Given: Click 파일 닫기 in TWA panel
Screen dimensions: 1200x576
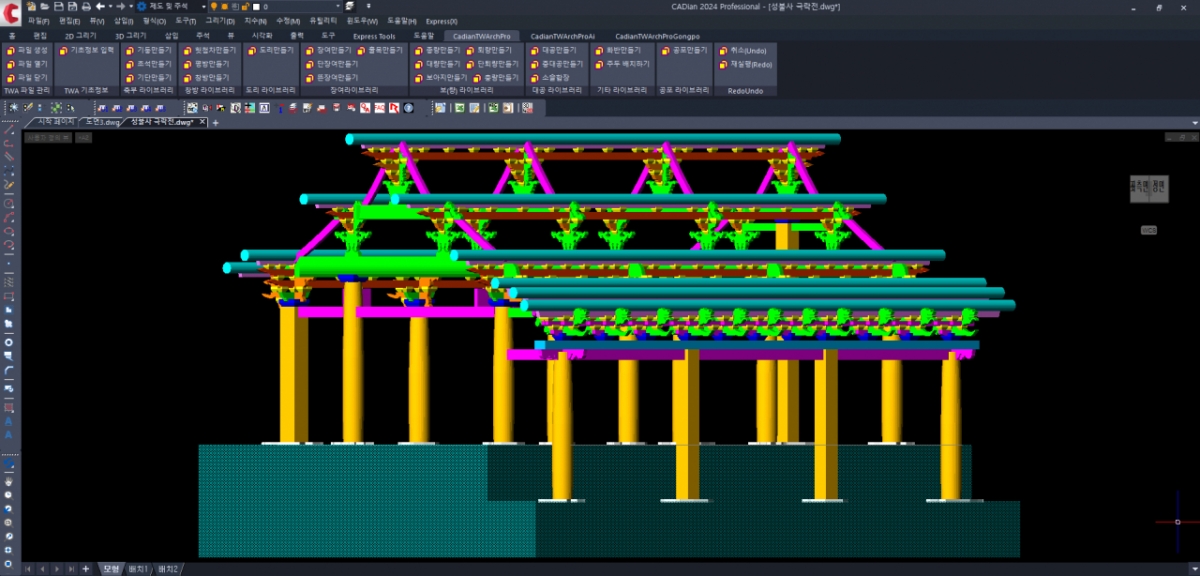Looking at the screenshot, I should pos(27,77).
